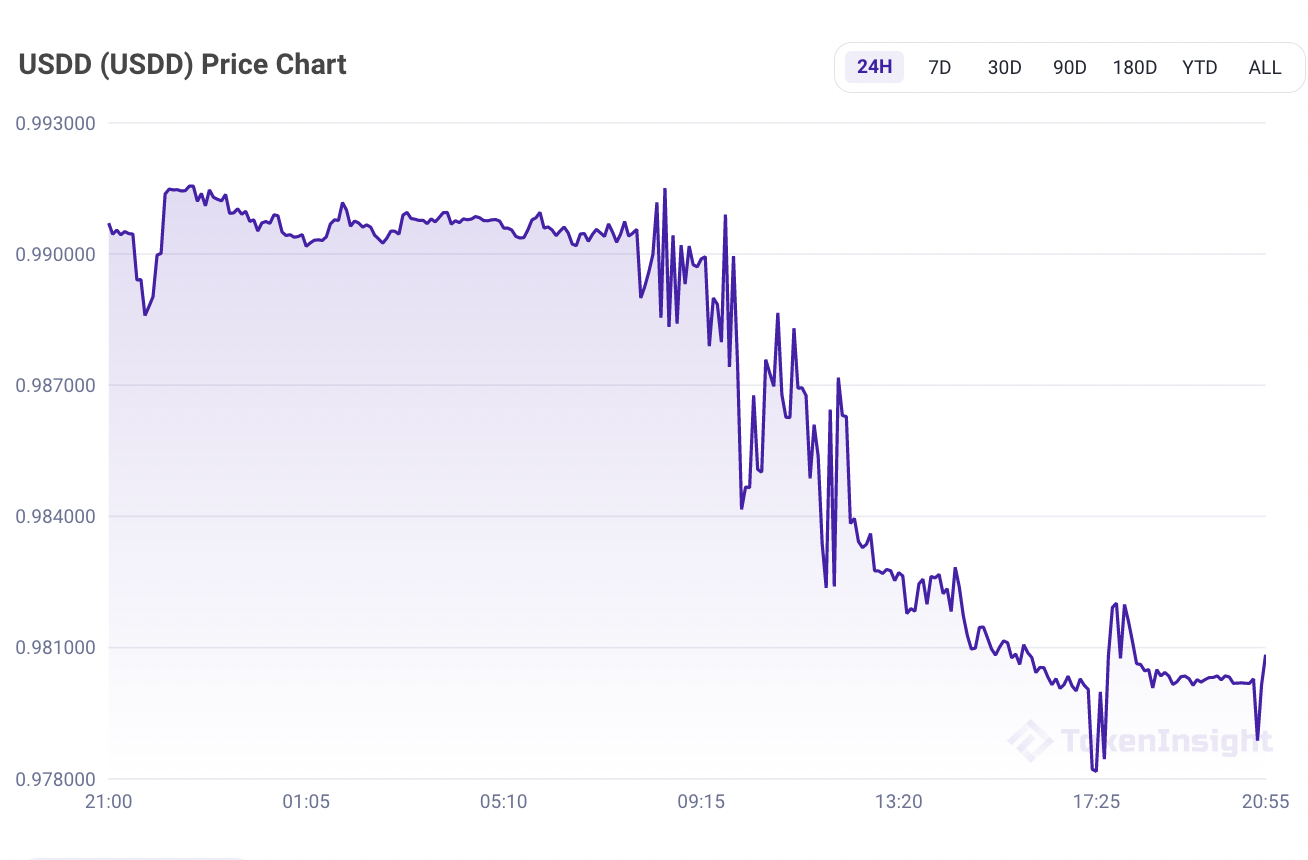Click the USDD (USDD) Price Chart title
Image resolution: width=1308 pixels, height=860 pixels.
[x=182, y=64]
